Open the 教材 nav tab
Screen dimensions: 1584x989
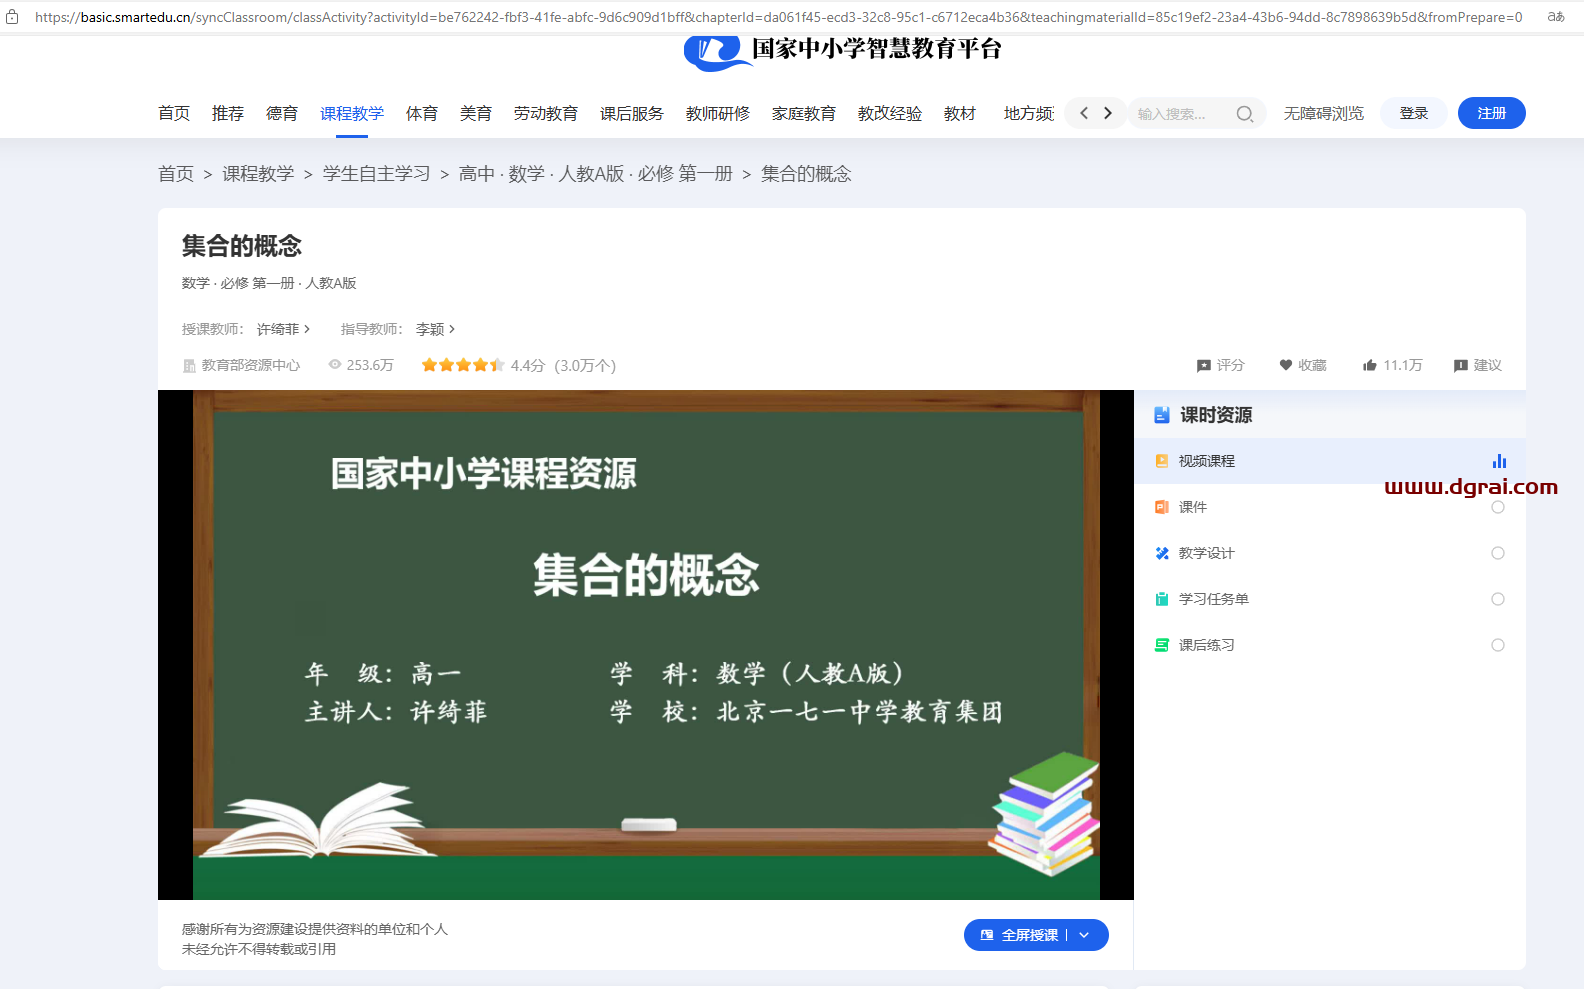[x=960, y=114]
